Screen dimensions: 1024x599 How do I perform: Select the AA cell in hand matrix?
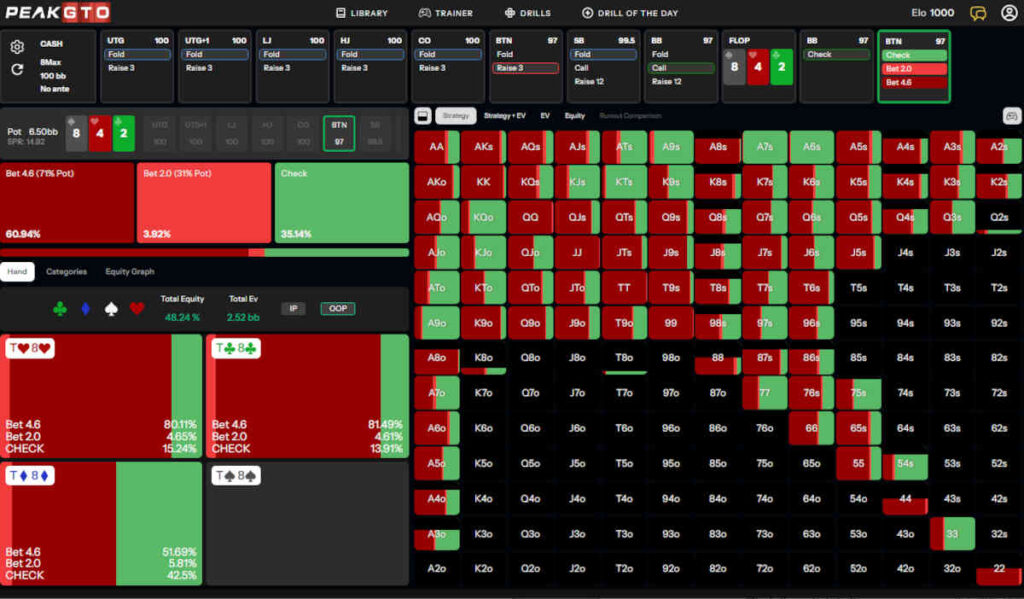436,147
